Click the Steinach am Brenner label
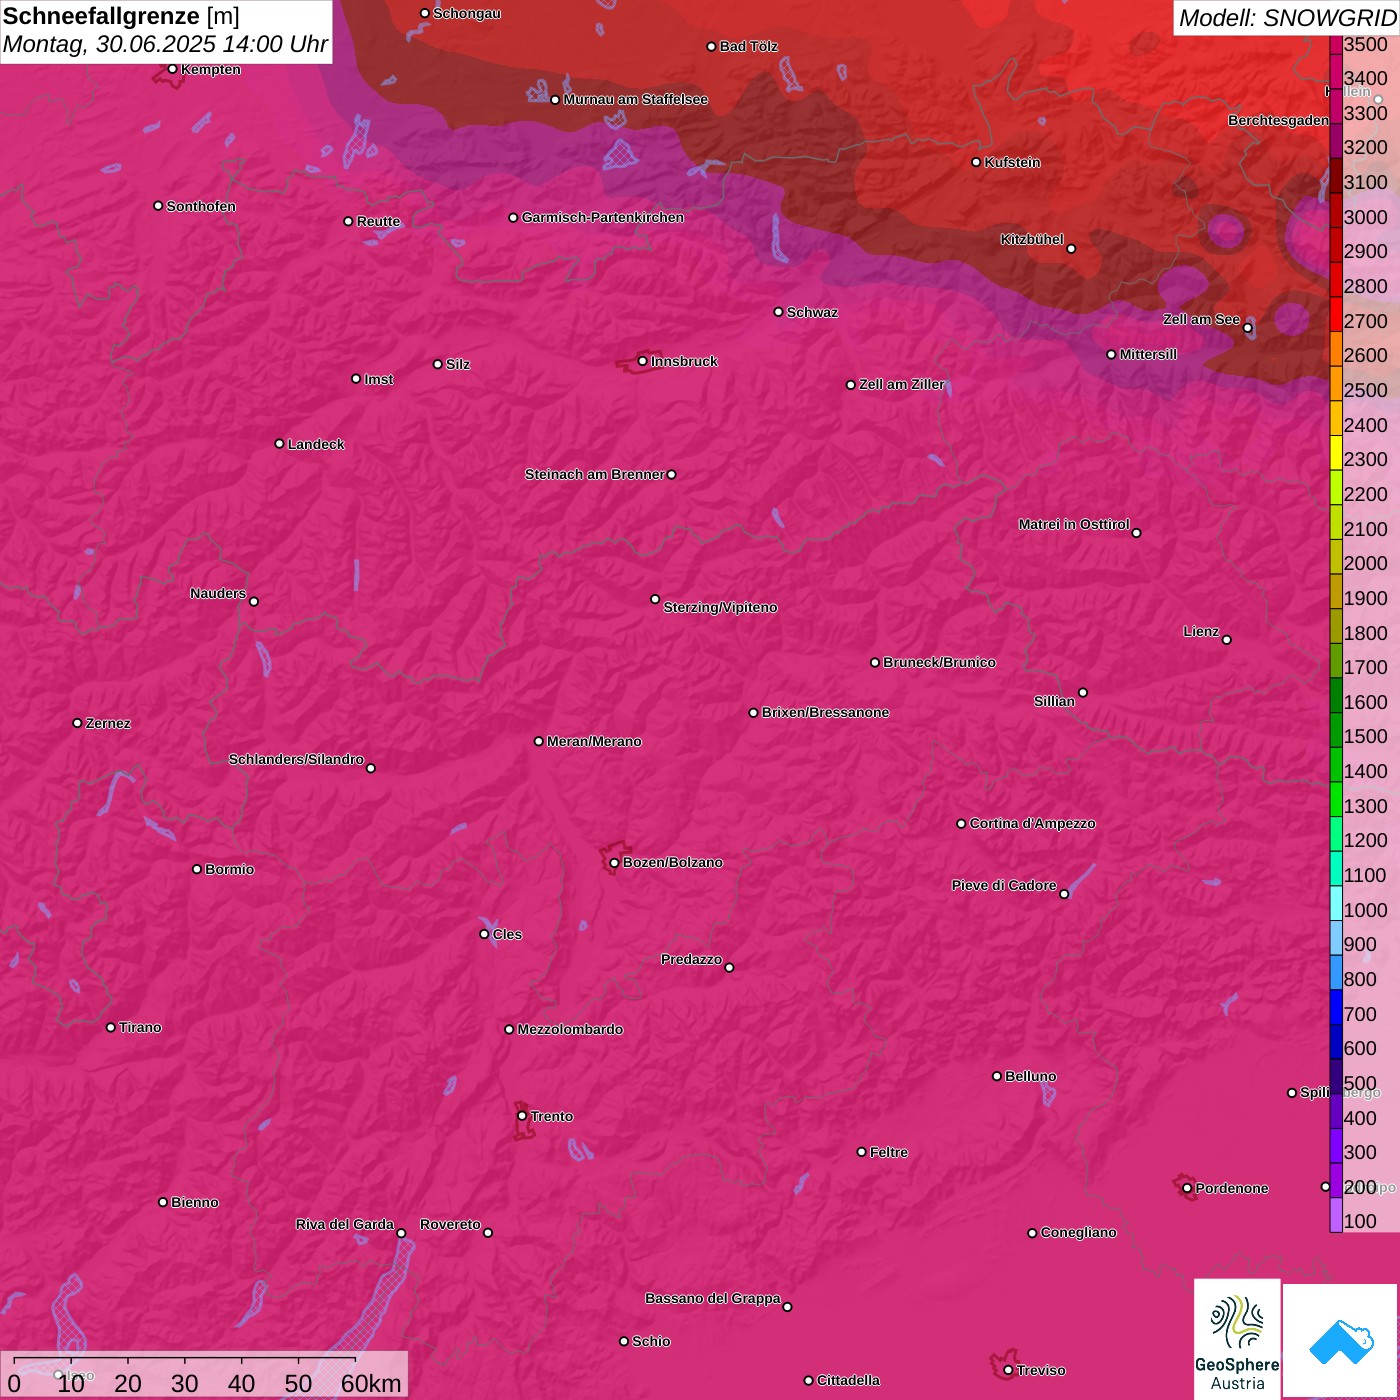The height and width of the screenshot is (1400, 1400). 595,474
